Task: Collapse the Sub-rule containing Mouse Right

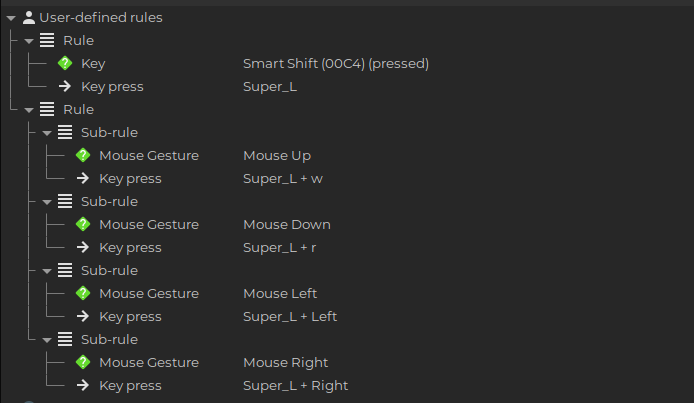Action: point(47,340)
